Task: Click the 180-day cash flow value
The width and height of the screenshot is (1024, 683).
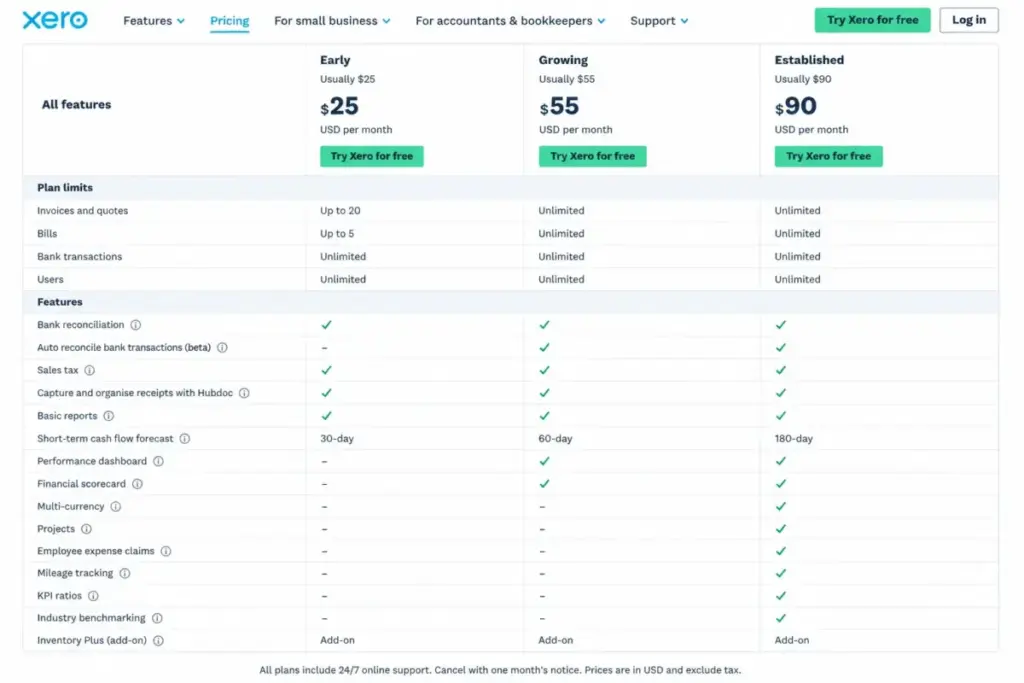Action: tap(793, 439)
